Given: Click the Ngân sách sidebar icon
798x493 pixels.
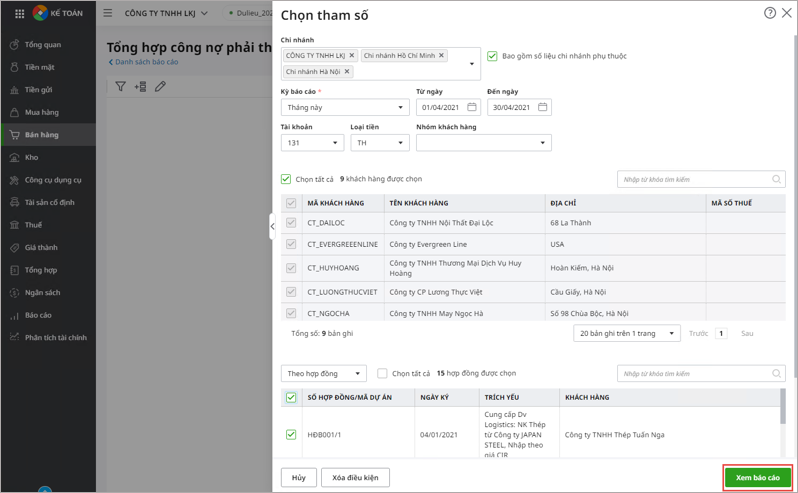Looking at the screenshot, I should [15, 293].
